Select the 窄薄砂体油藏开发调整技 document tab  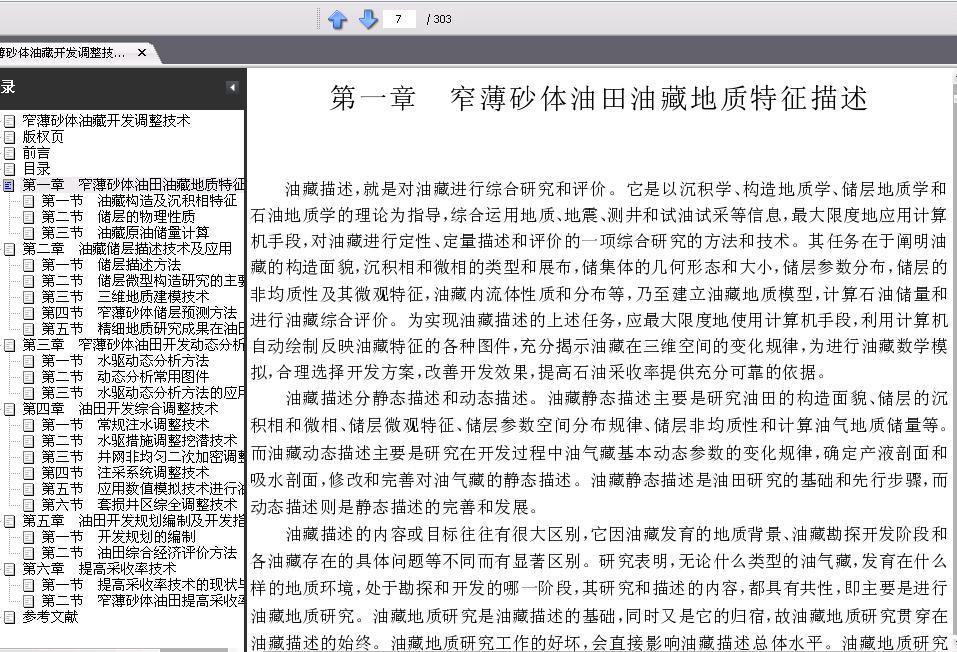(x=62, y=53)
